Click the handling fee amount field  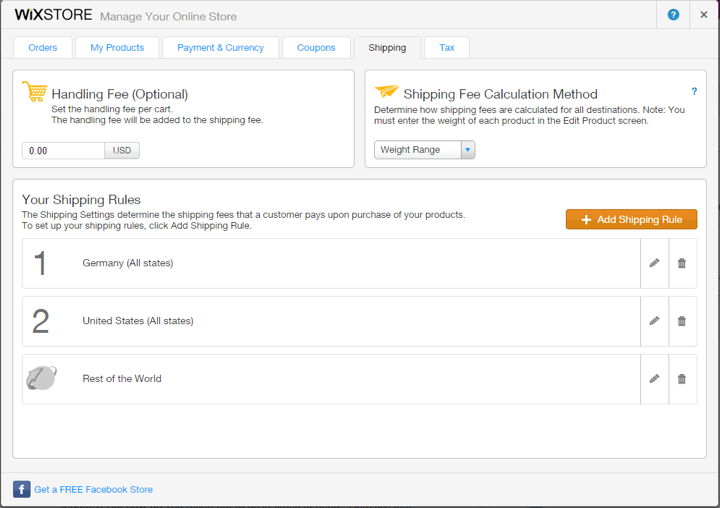[63, 151]
